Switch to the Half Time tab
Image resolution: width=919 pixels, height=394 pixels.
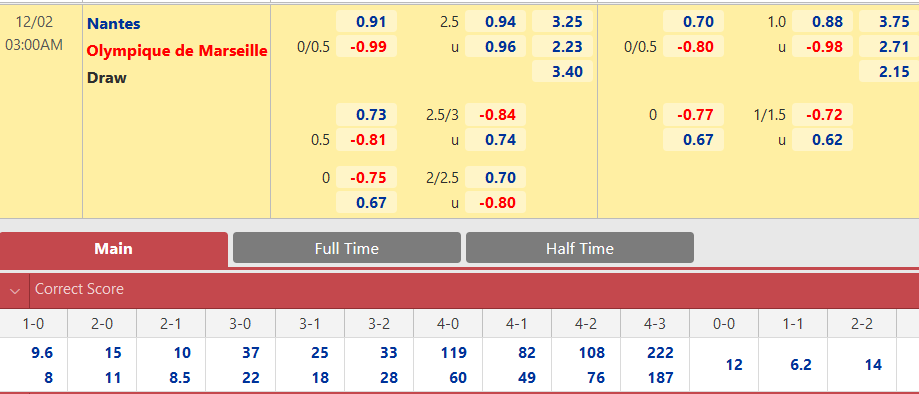click(x=580, y=248)
